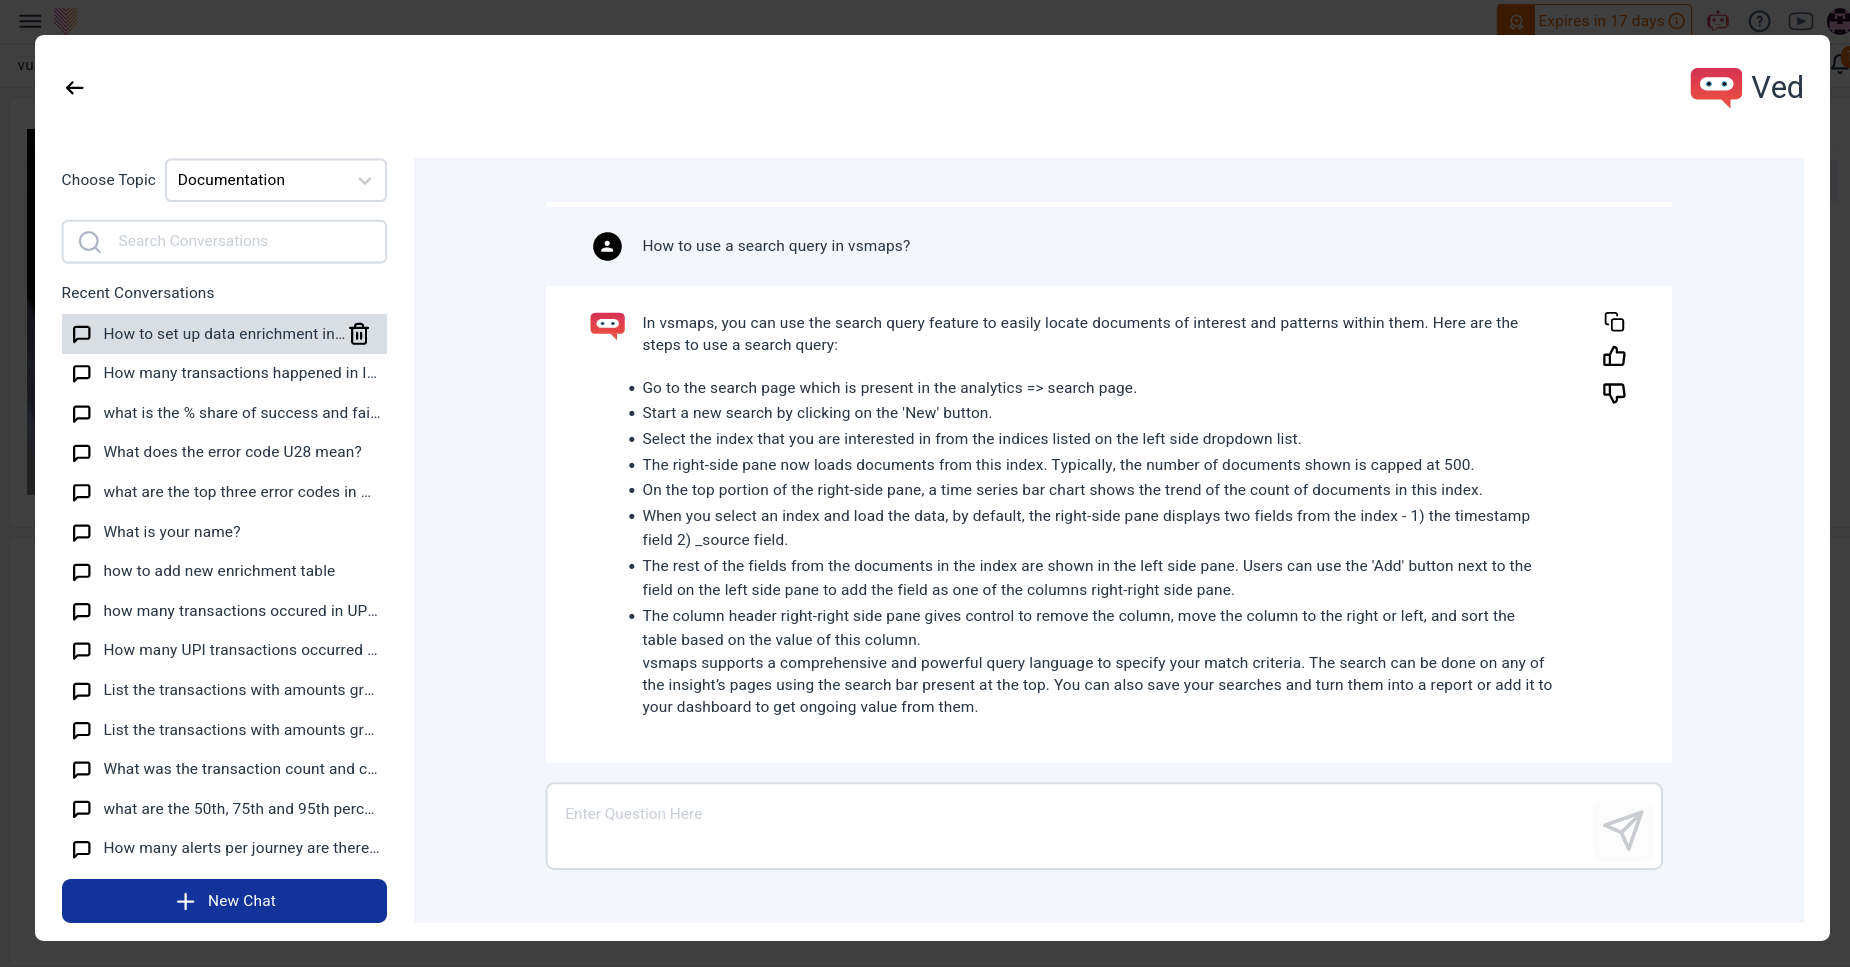Click the Ved chatbot logo

point(1716,87)
